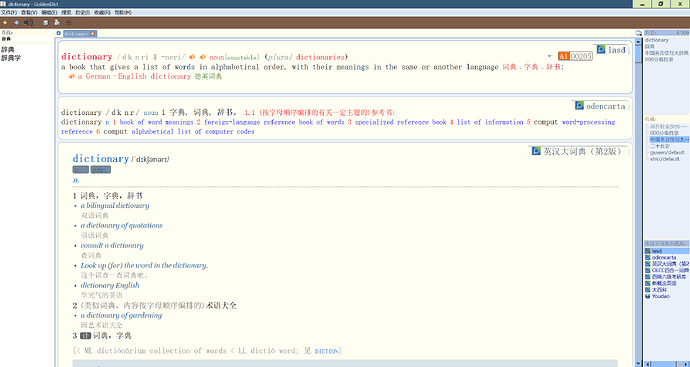Play pronunciation with the speaker toolbar icon
The image size is (690, 367).
(x=29, y=22)
